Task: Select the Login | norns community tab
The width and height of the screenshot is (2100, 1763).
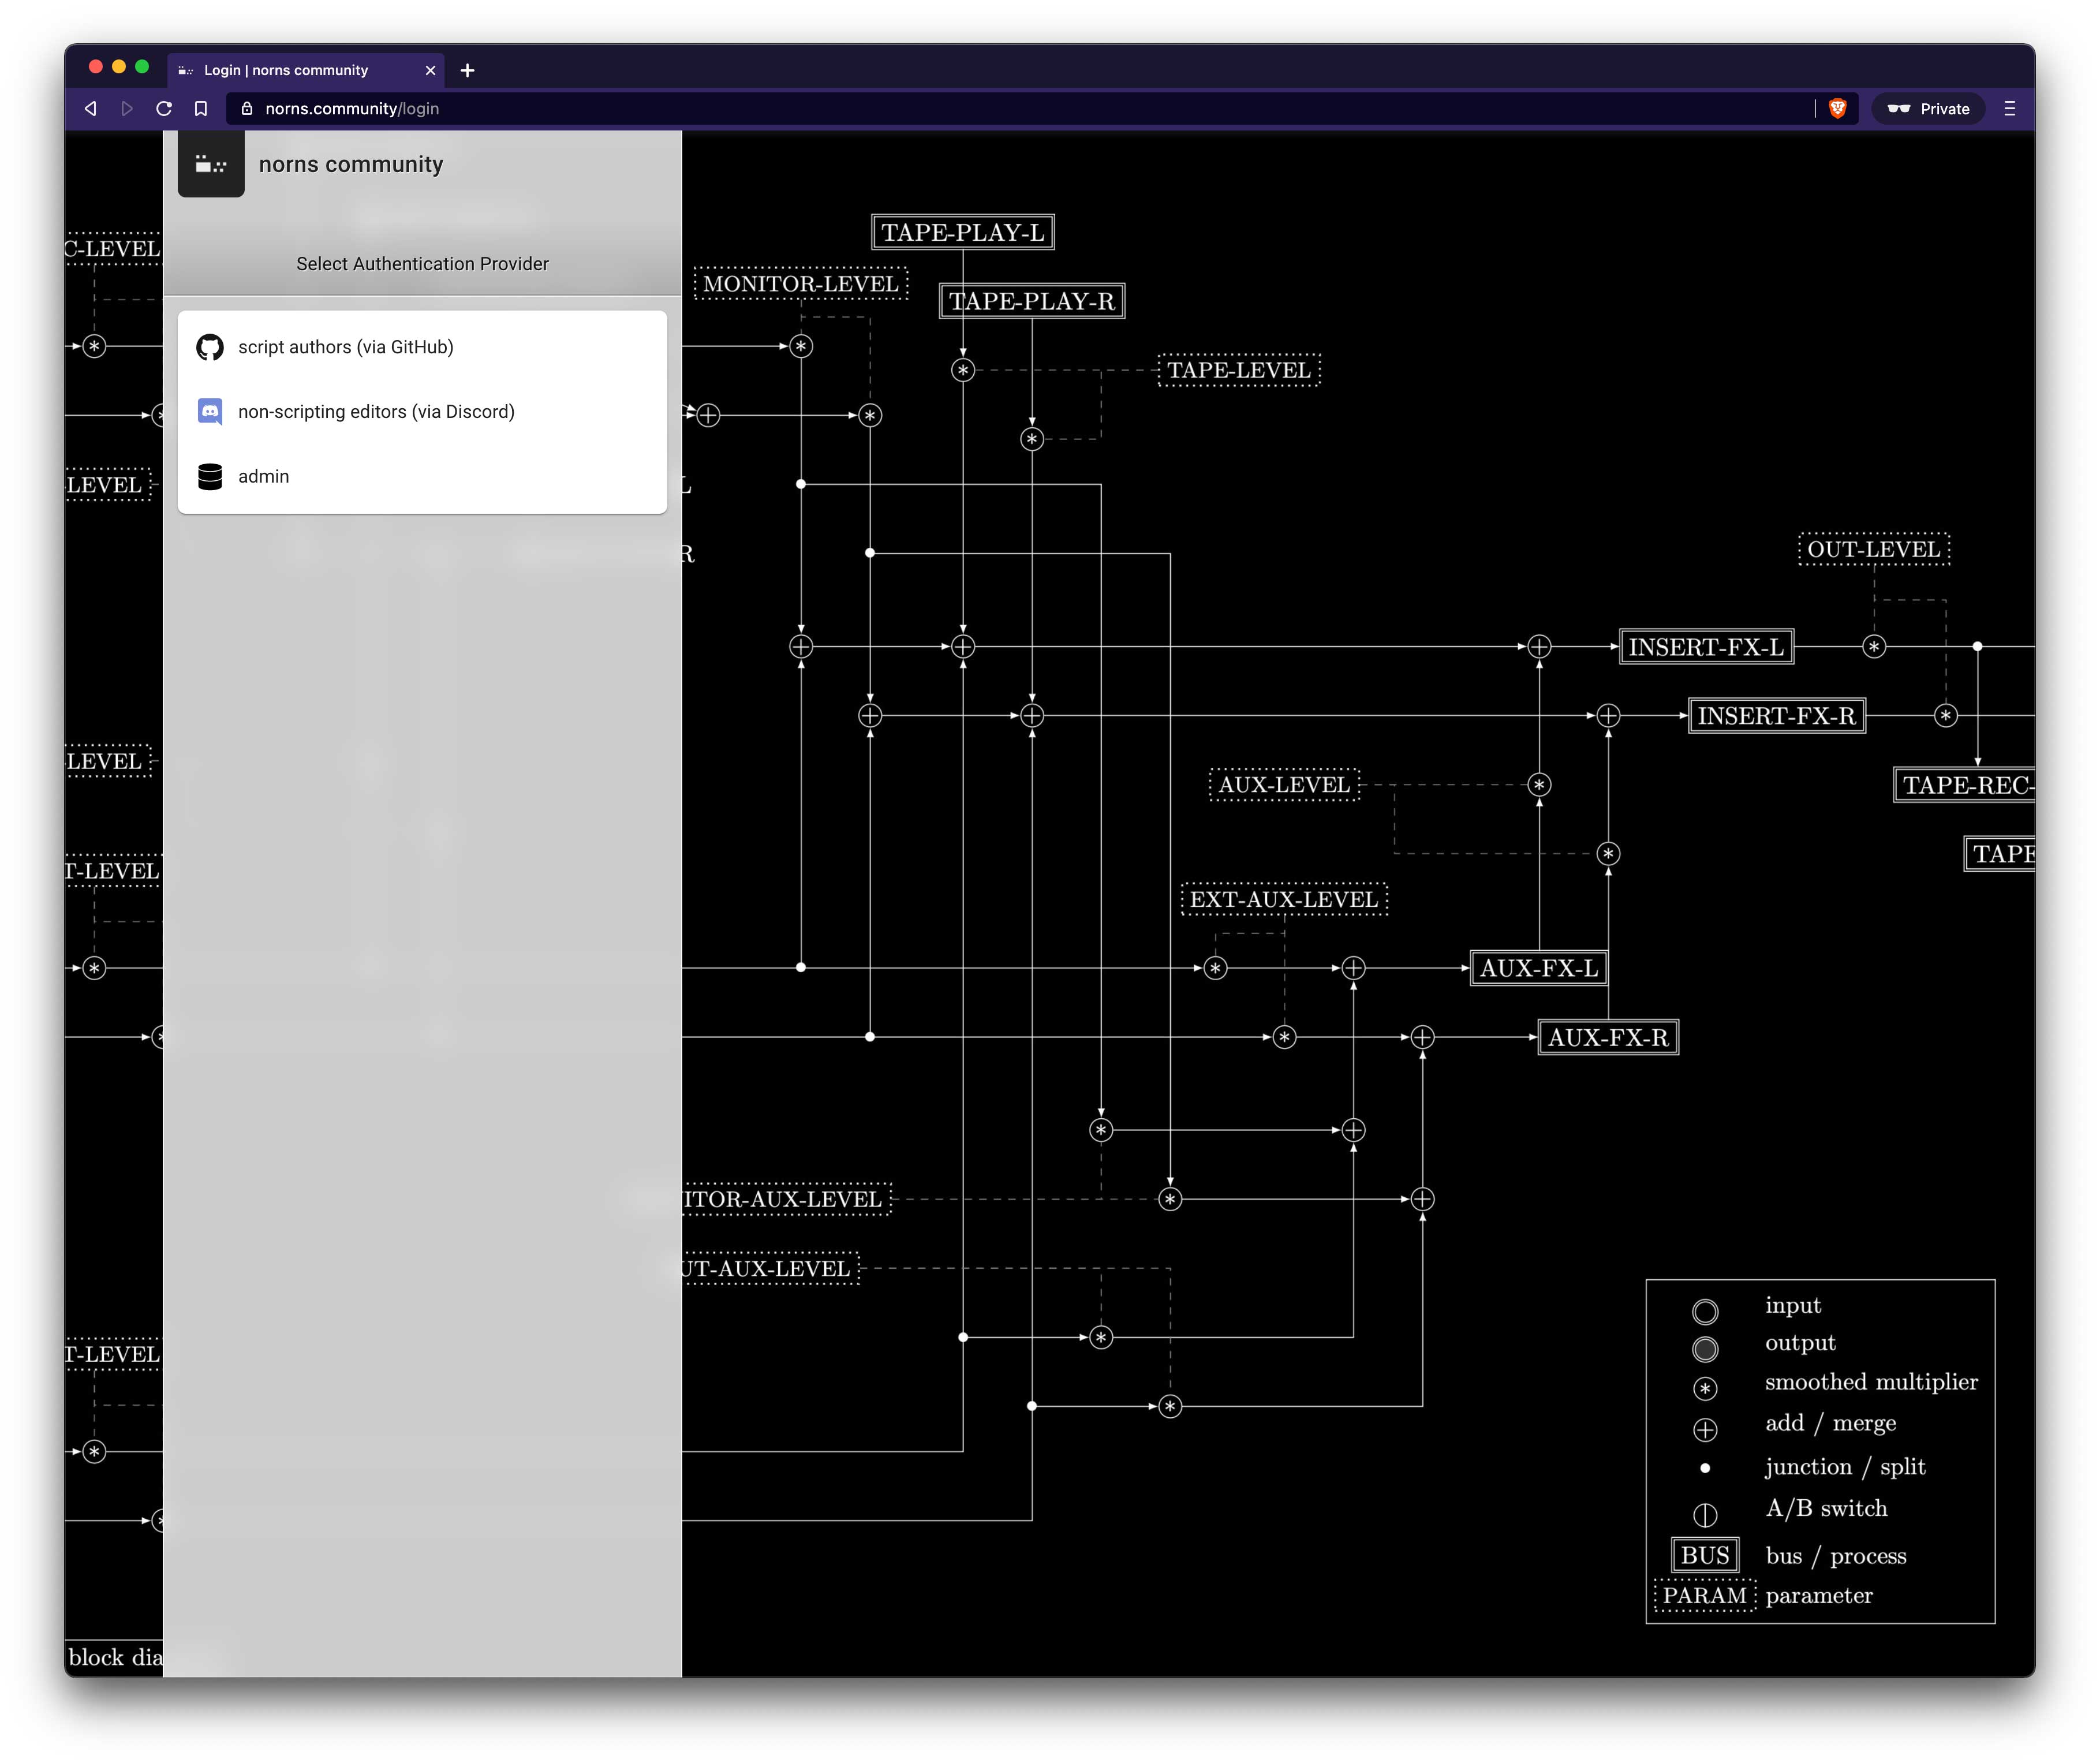Action: click(306, 70)
